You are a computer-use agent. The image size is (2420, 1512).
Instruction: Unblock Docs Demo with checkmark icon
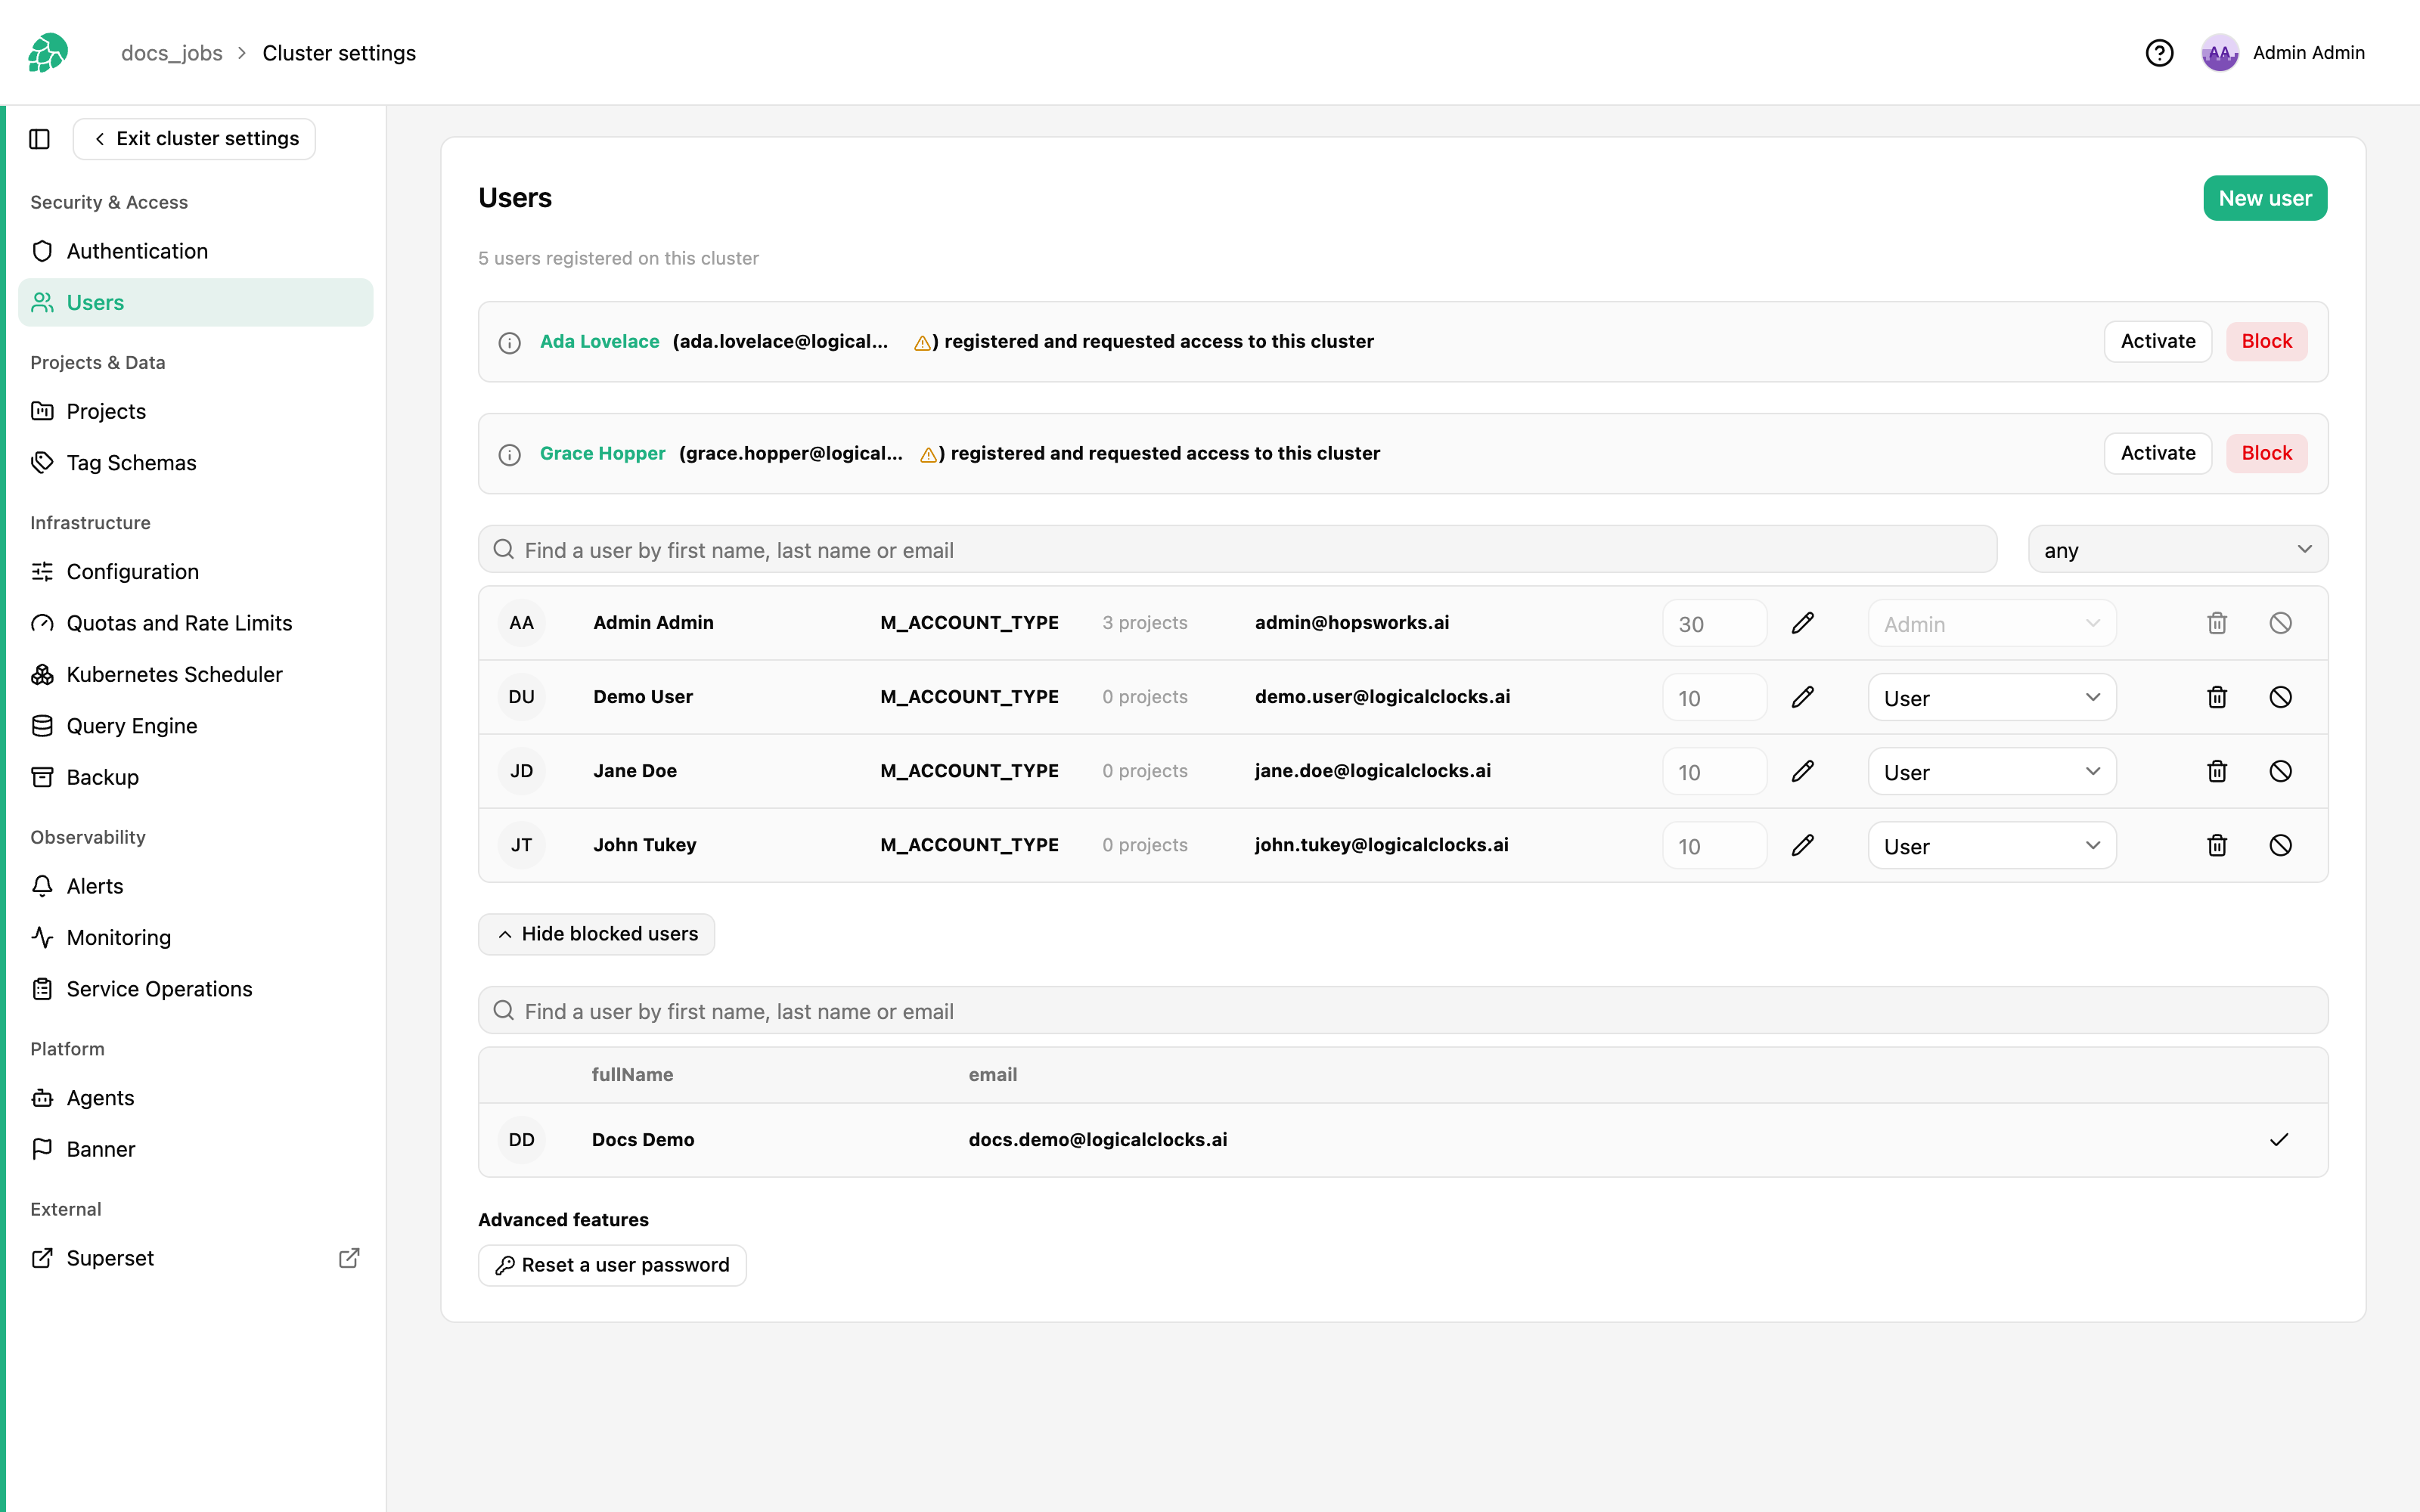click(x=2279, y=1140)
